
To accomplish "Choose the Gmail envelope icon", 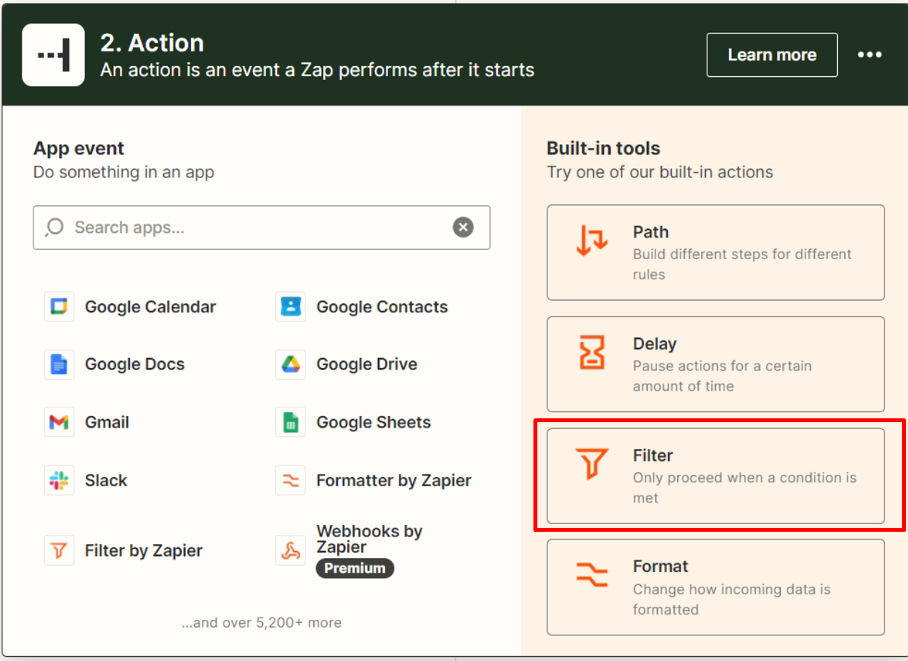I will point(59,422).
